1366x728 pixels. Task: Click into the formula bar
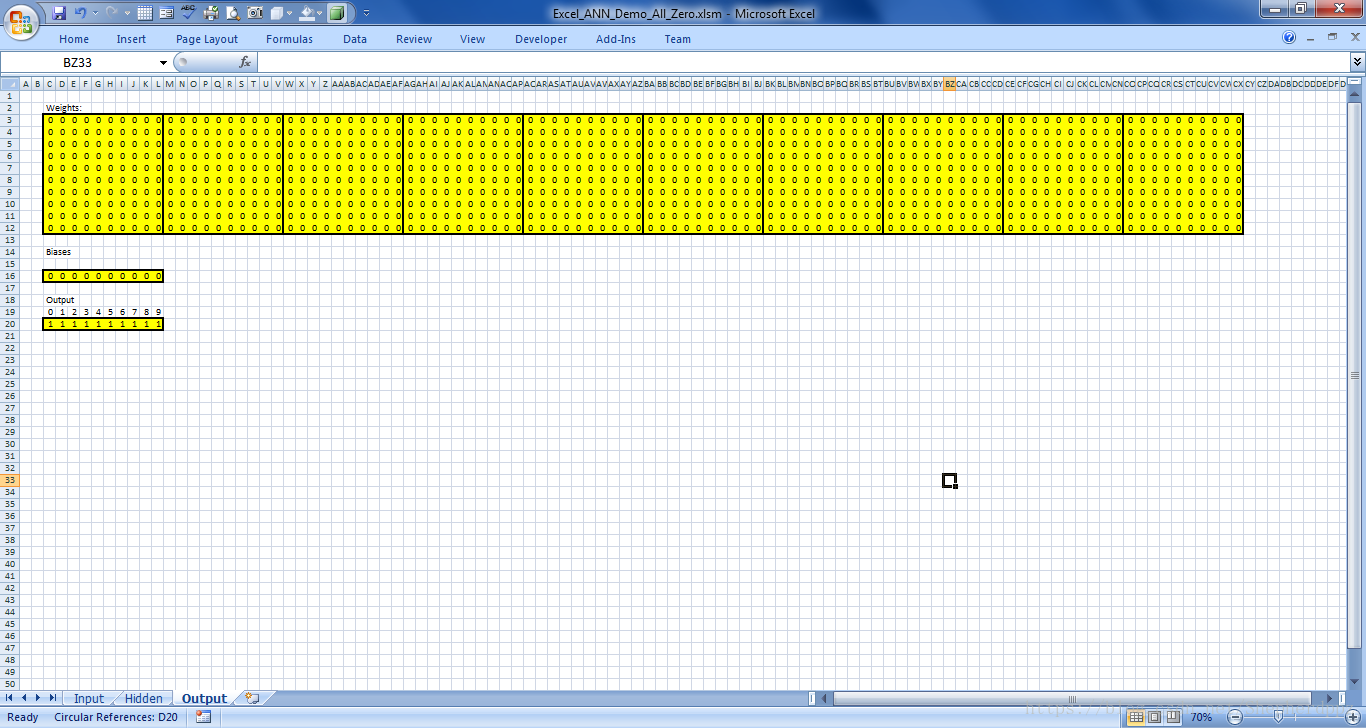[x=802, y=62]
